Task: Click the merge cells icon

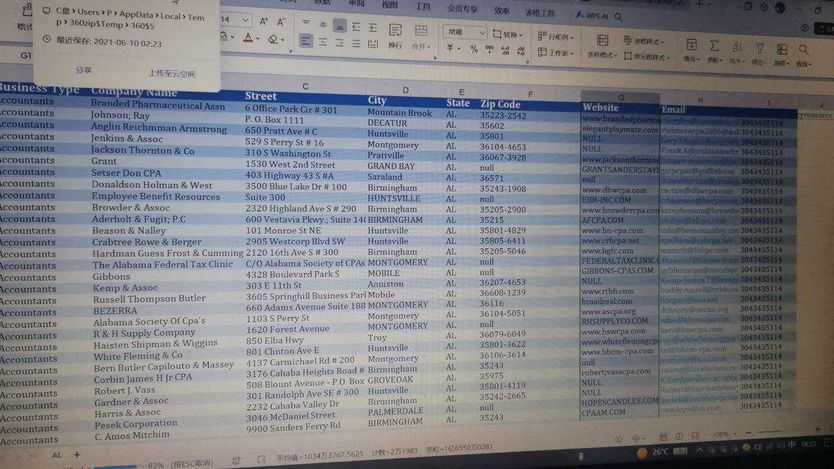Action: pyautogui.click(x=421, y=30)
